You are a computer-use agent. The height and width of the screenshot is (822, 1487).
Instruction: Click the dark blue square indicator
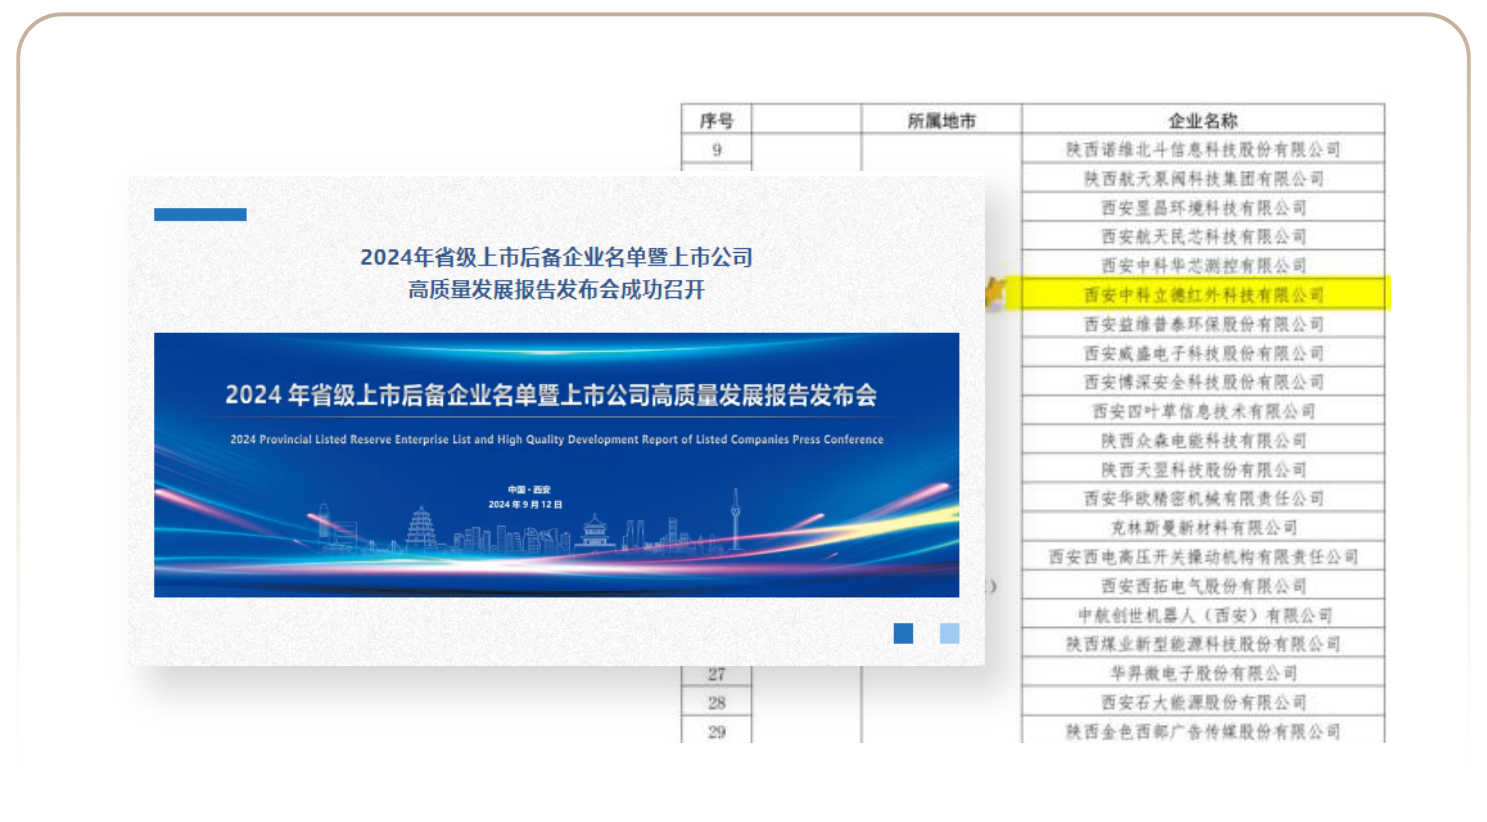coord(903,633)
